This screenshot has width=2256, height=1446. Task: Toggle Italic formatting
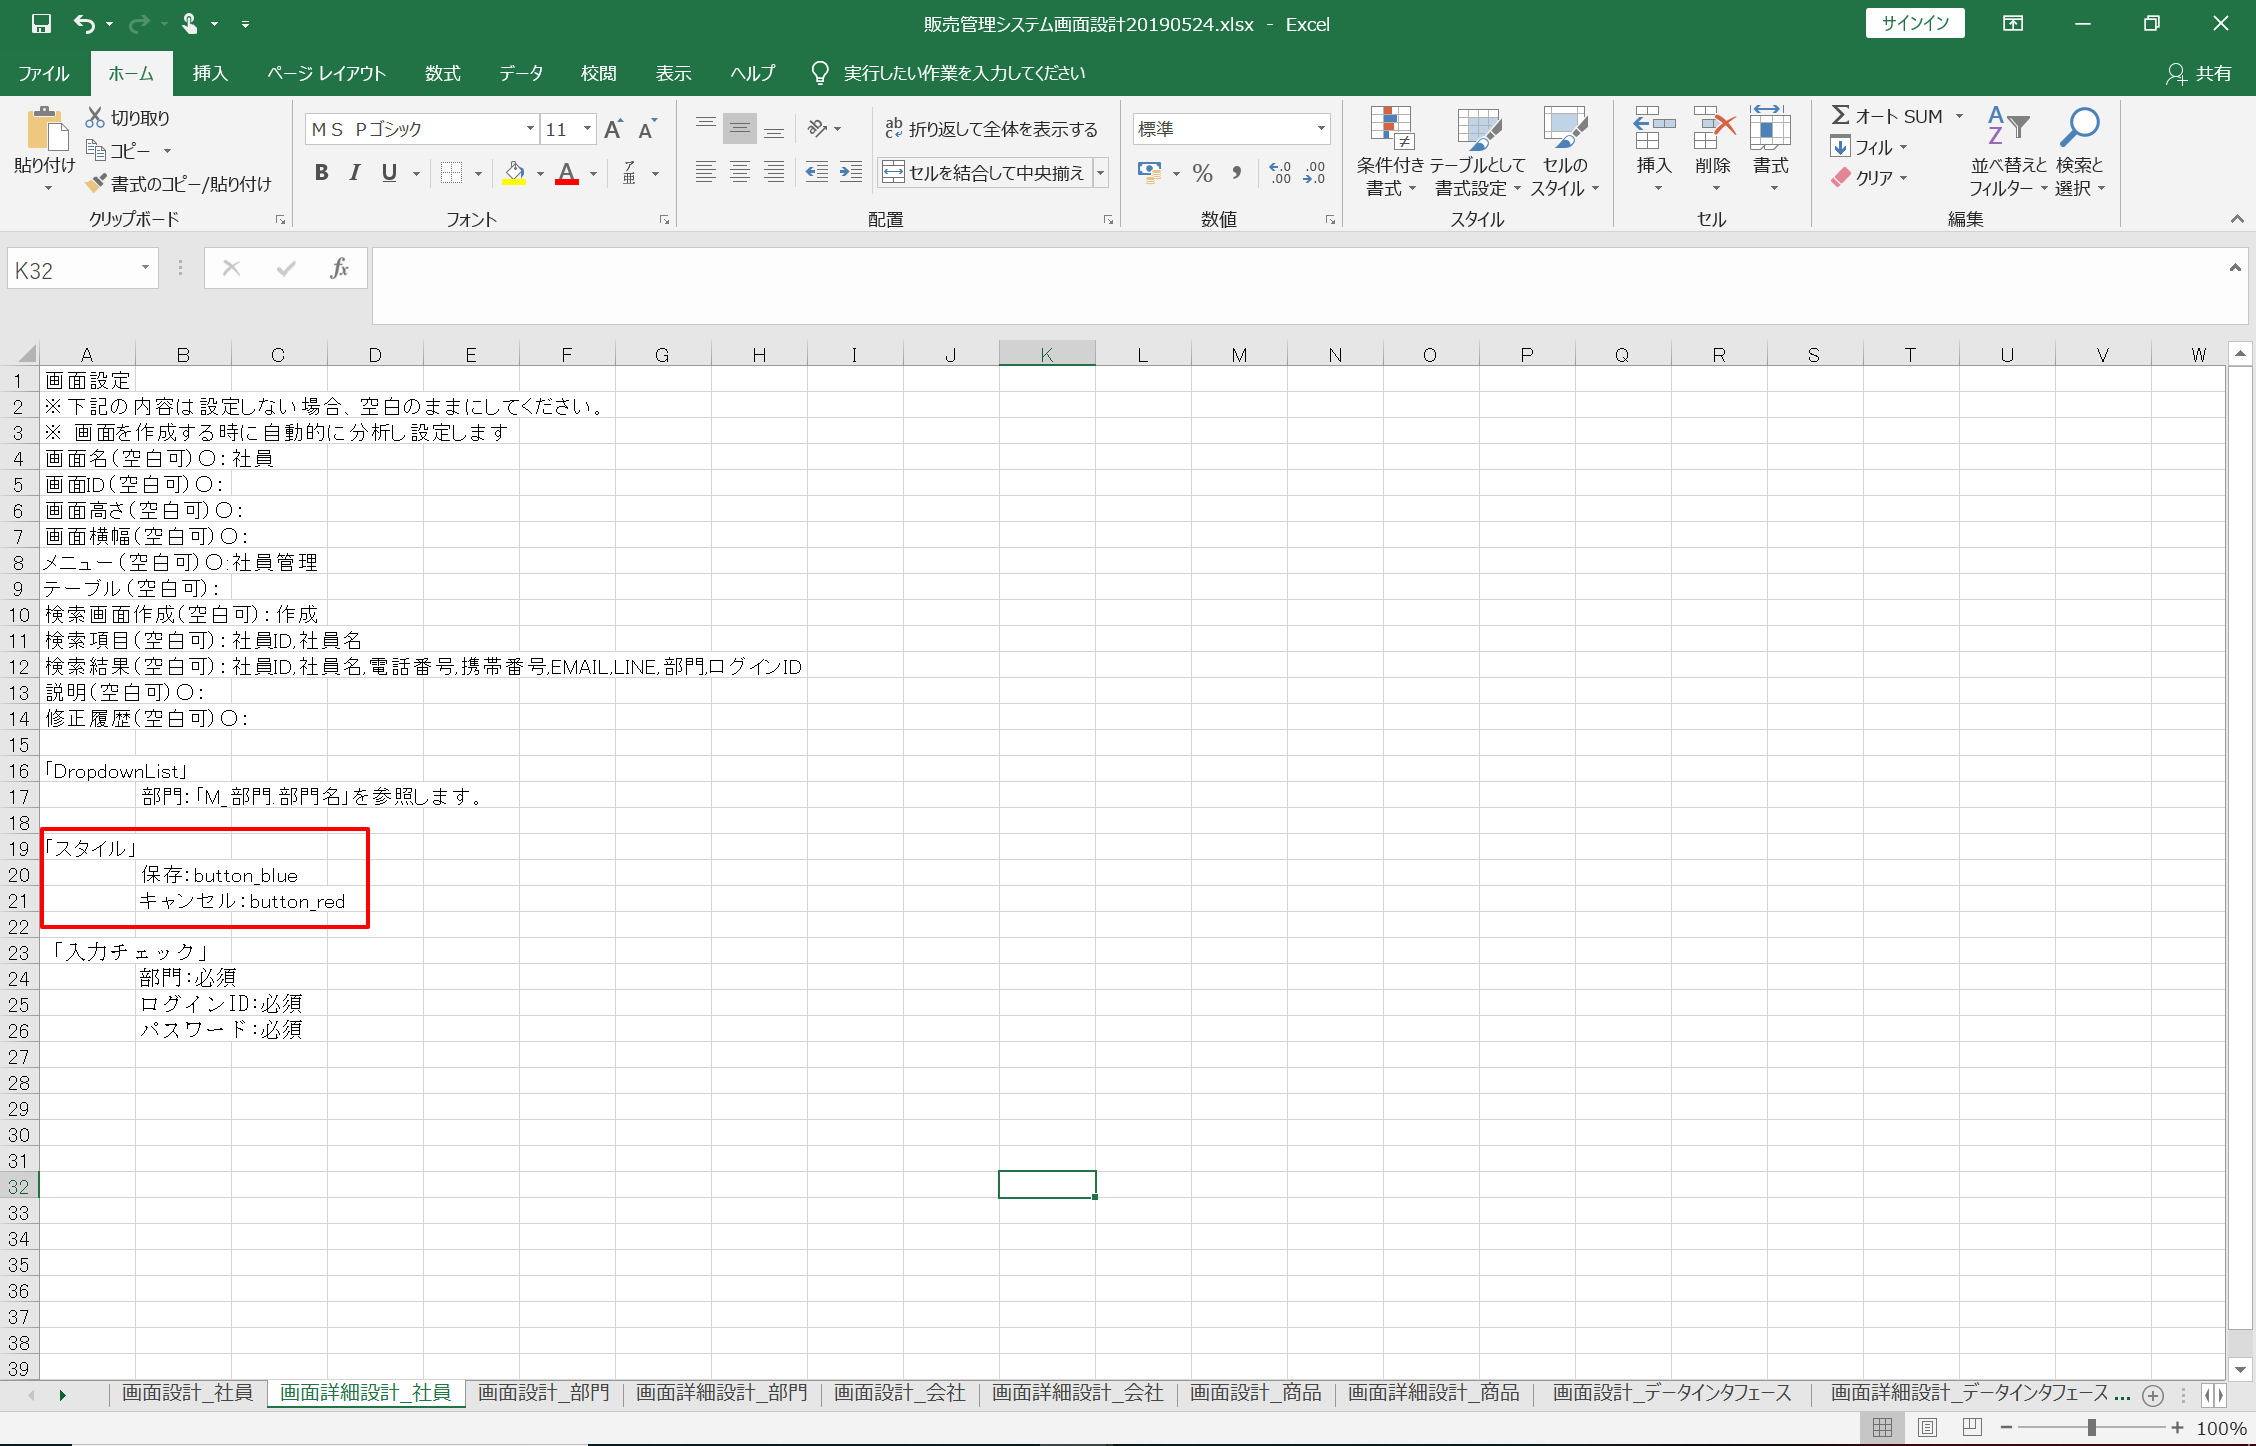coord(355,173)
